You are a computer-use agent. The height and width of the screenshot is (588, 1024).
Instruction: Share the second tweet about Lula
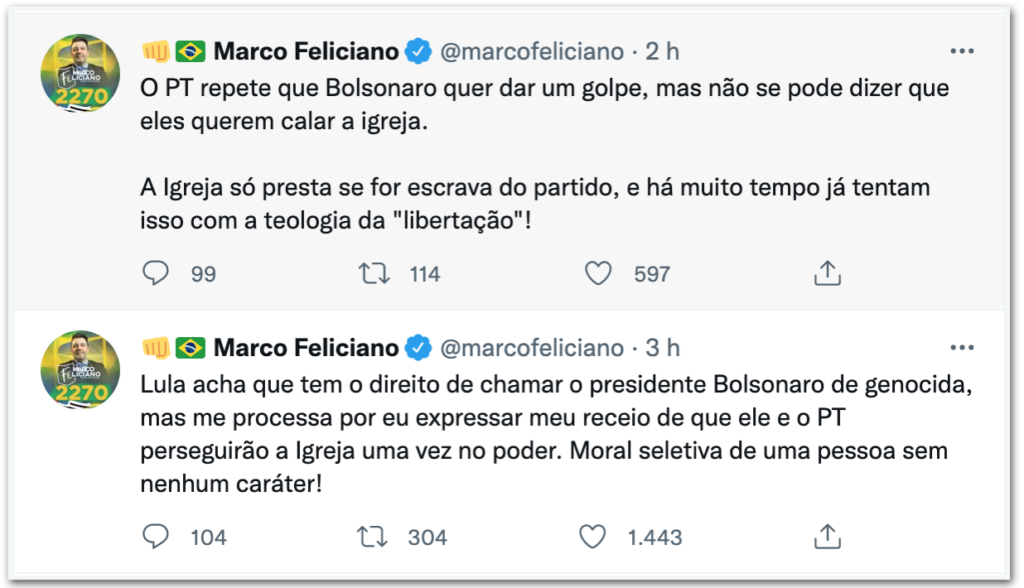click(827, 537)
